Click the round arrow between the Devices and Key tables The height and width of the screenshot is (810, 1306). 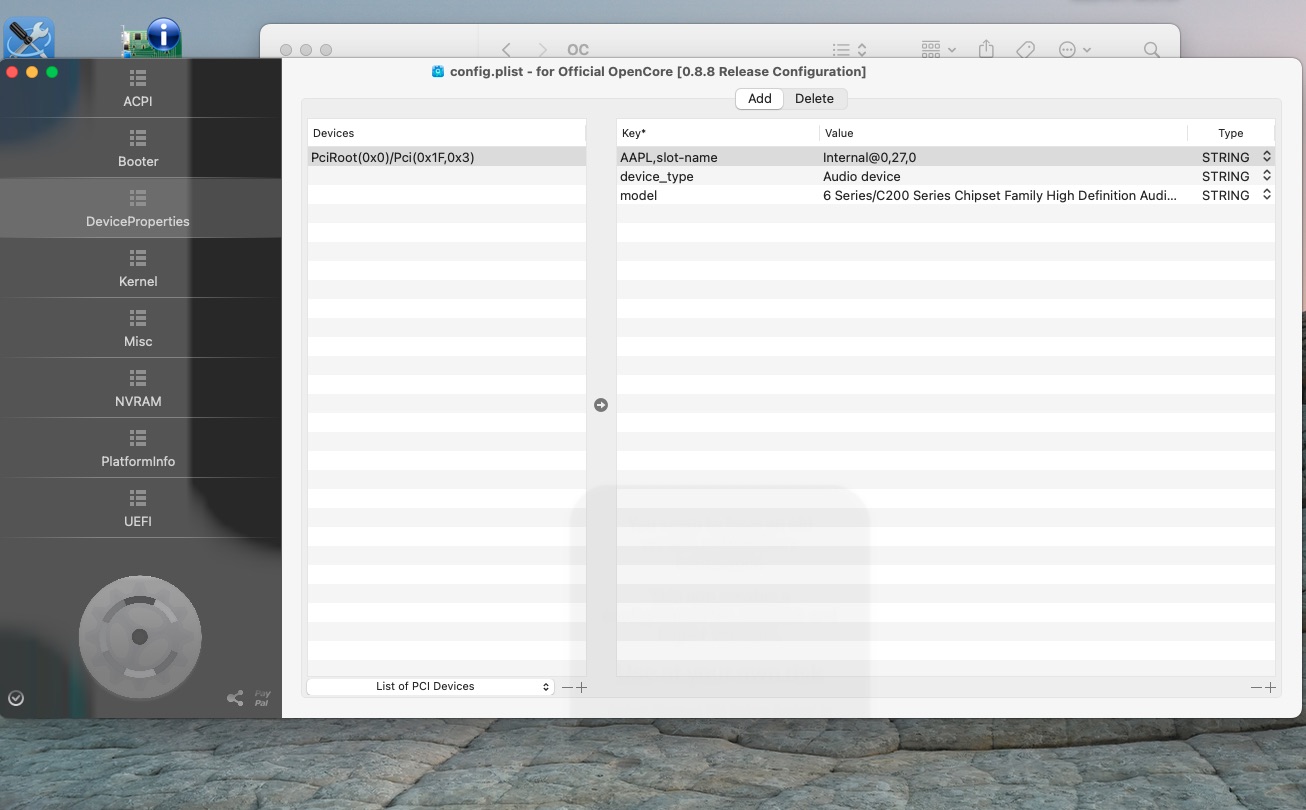click(601, 405)
